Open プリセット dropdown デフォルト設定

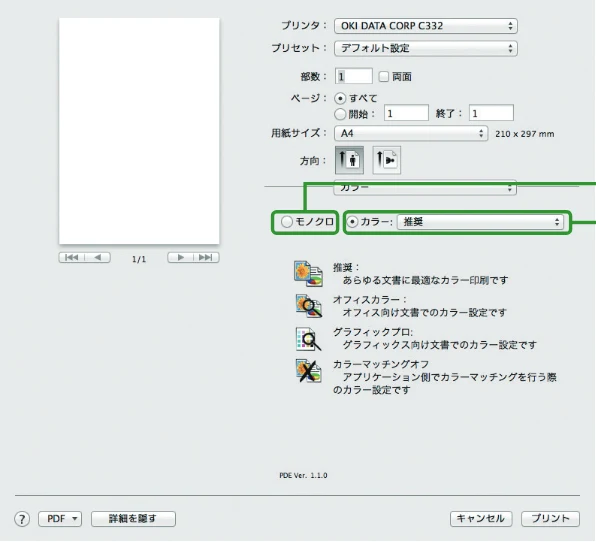426,48
